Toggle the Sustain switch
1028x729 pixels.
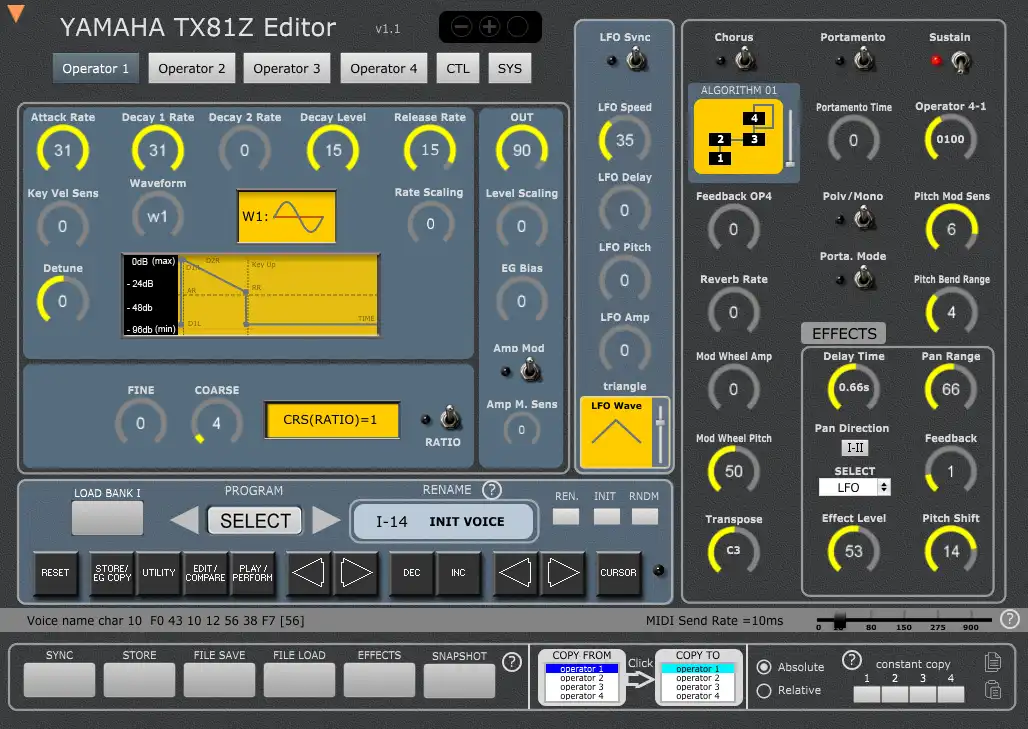961,62
